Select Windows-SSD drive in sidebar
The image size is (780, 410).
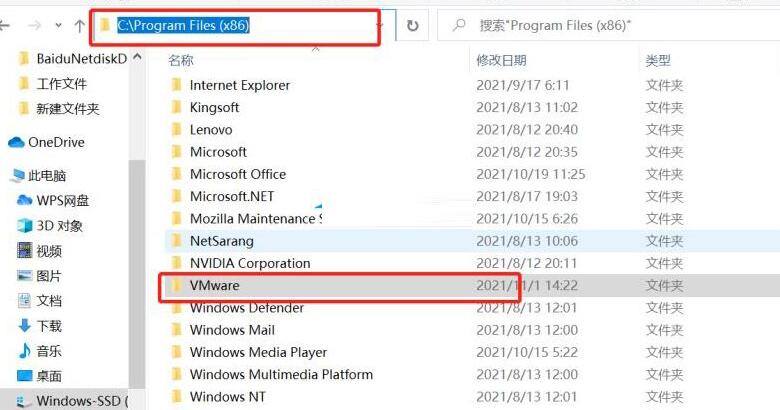[82, 401]
